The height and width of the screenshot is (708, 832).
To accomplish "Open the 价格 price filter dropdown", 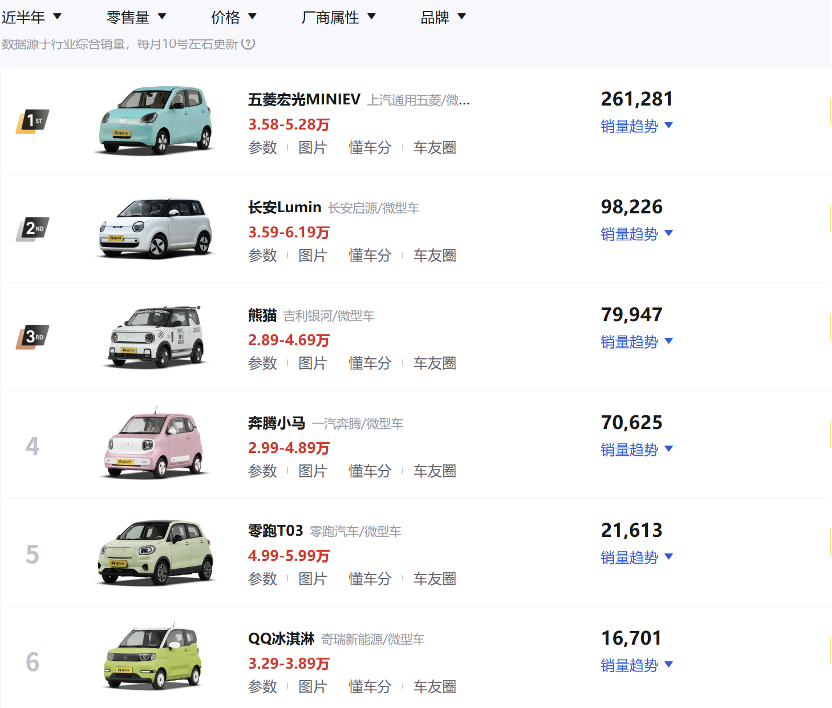I will pos(228,16).
